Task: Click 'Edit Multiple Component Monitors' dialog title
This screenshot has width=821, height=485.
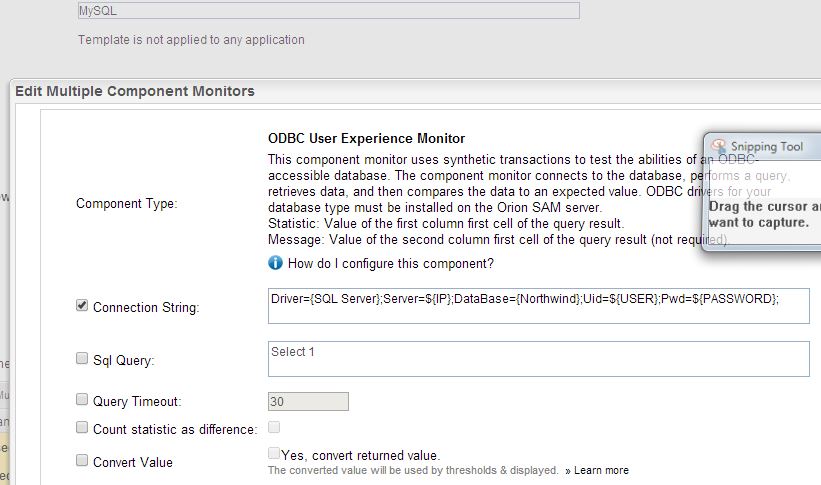Action: click(x=135, y=91)
